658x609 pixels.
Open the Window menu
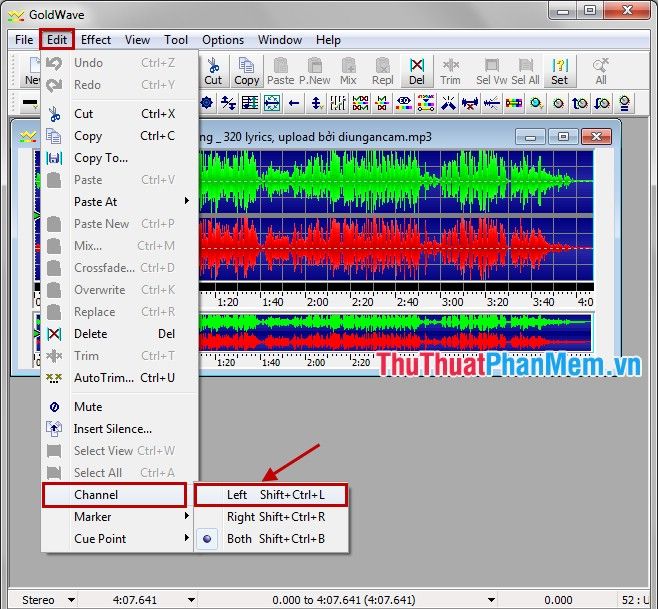pos(280,40)
